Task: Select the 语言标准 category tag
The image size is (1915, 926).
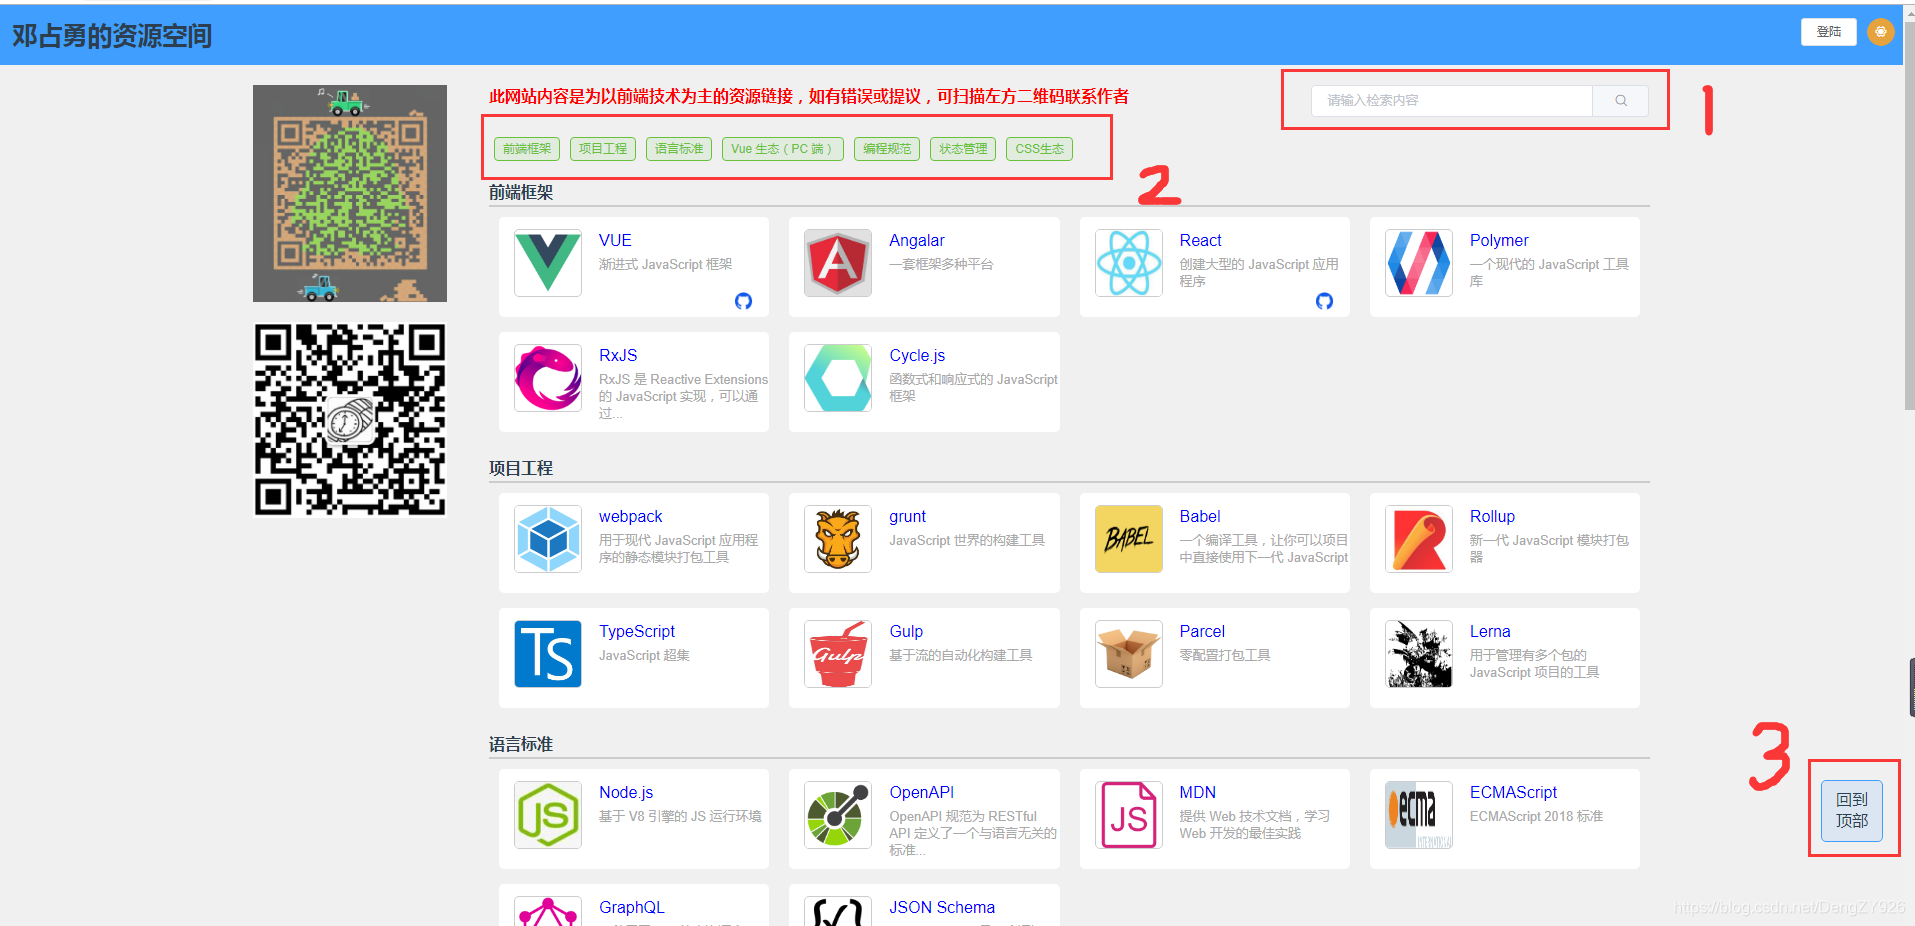Action: pos(679,149)
